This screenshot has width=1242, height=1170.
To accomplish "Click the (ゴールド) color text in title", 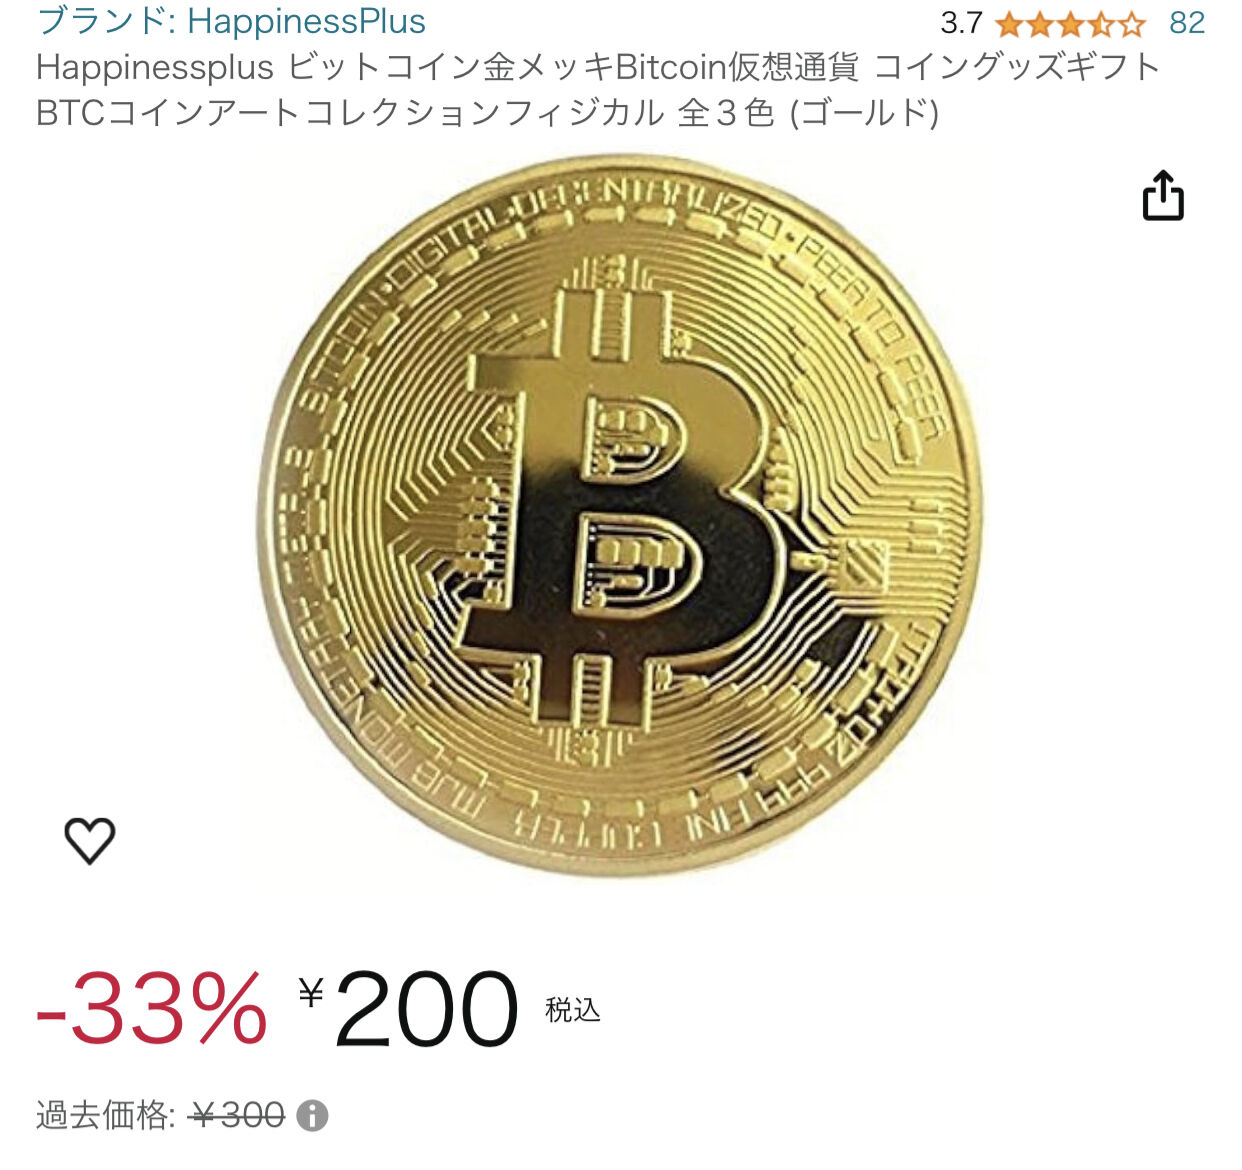I will pyautogui.click(x=864, y=112).
